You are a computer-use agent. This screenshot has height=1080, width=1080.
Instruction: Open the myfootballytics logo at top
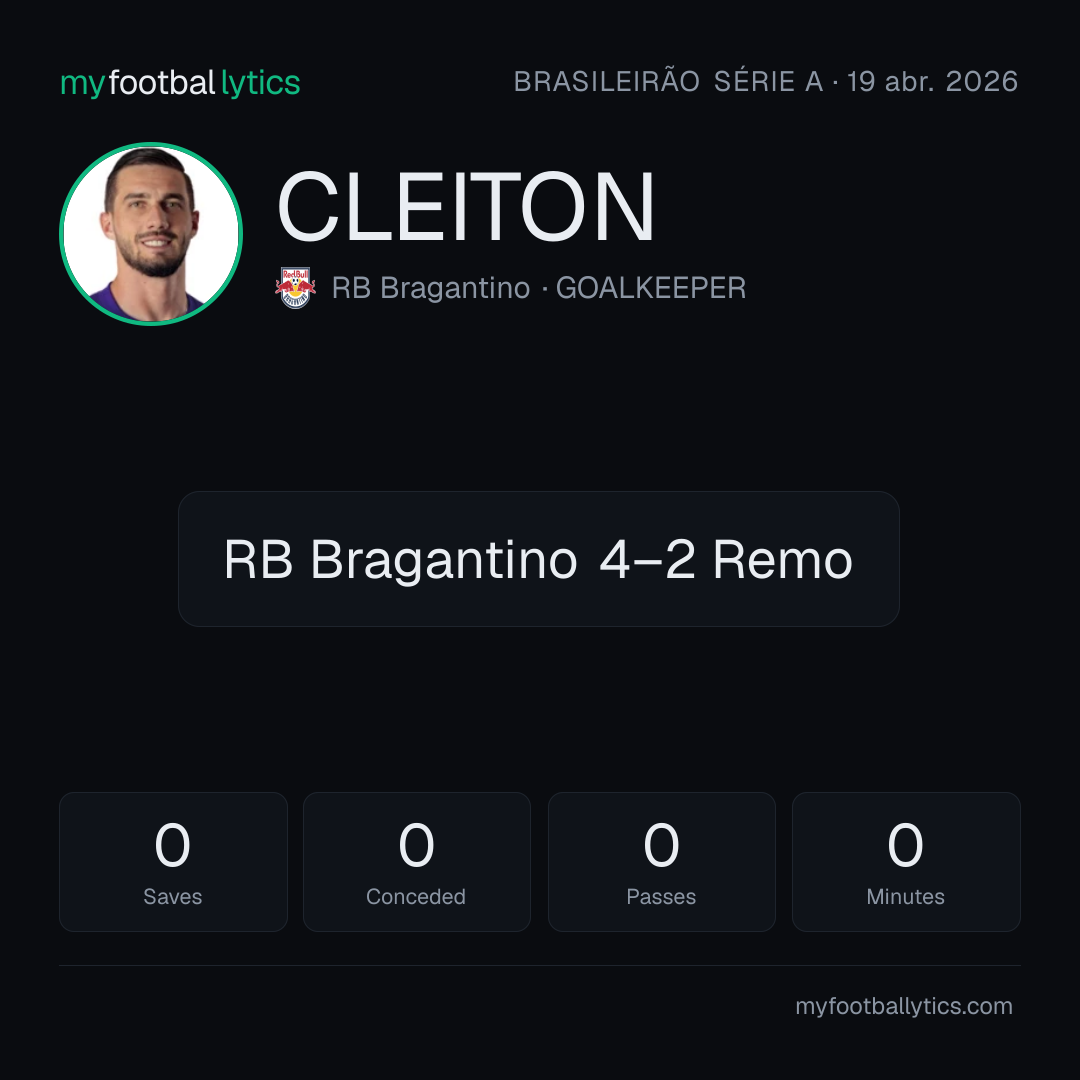pyautogui.click(x=180, y=83)
